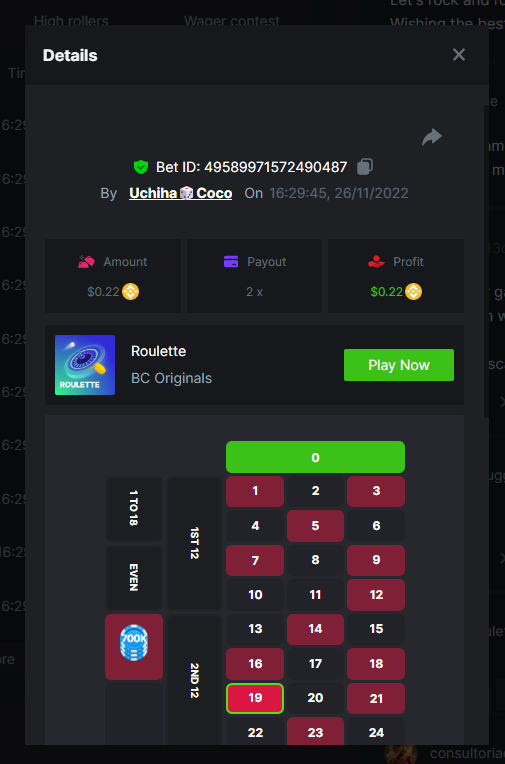Switch to the Wager contest tab
The height and width of the screenshot is (764, 505).
point(232,21)
